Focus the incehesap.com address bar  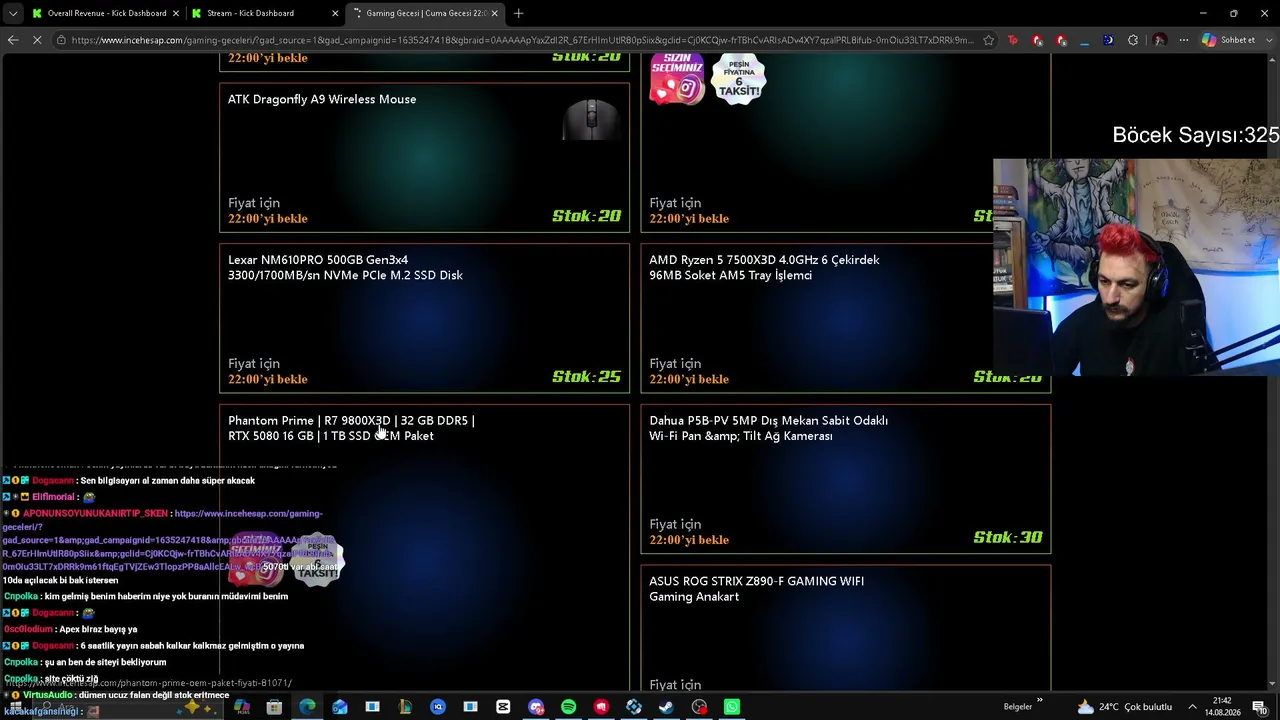tap(522, 40)
